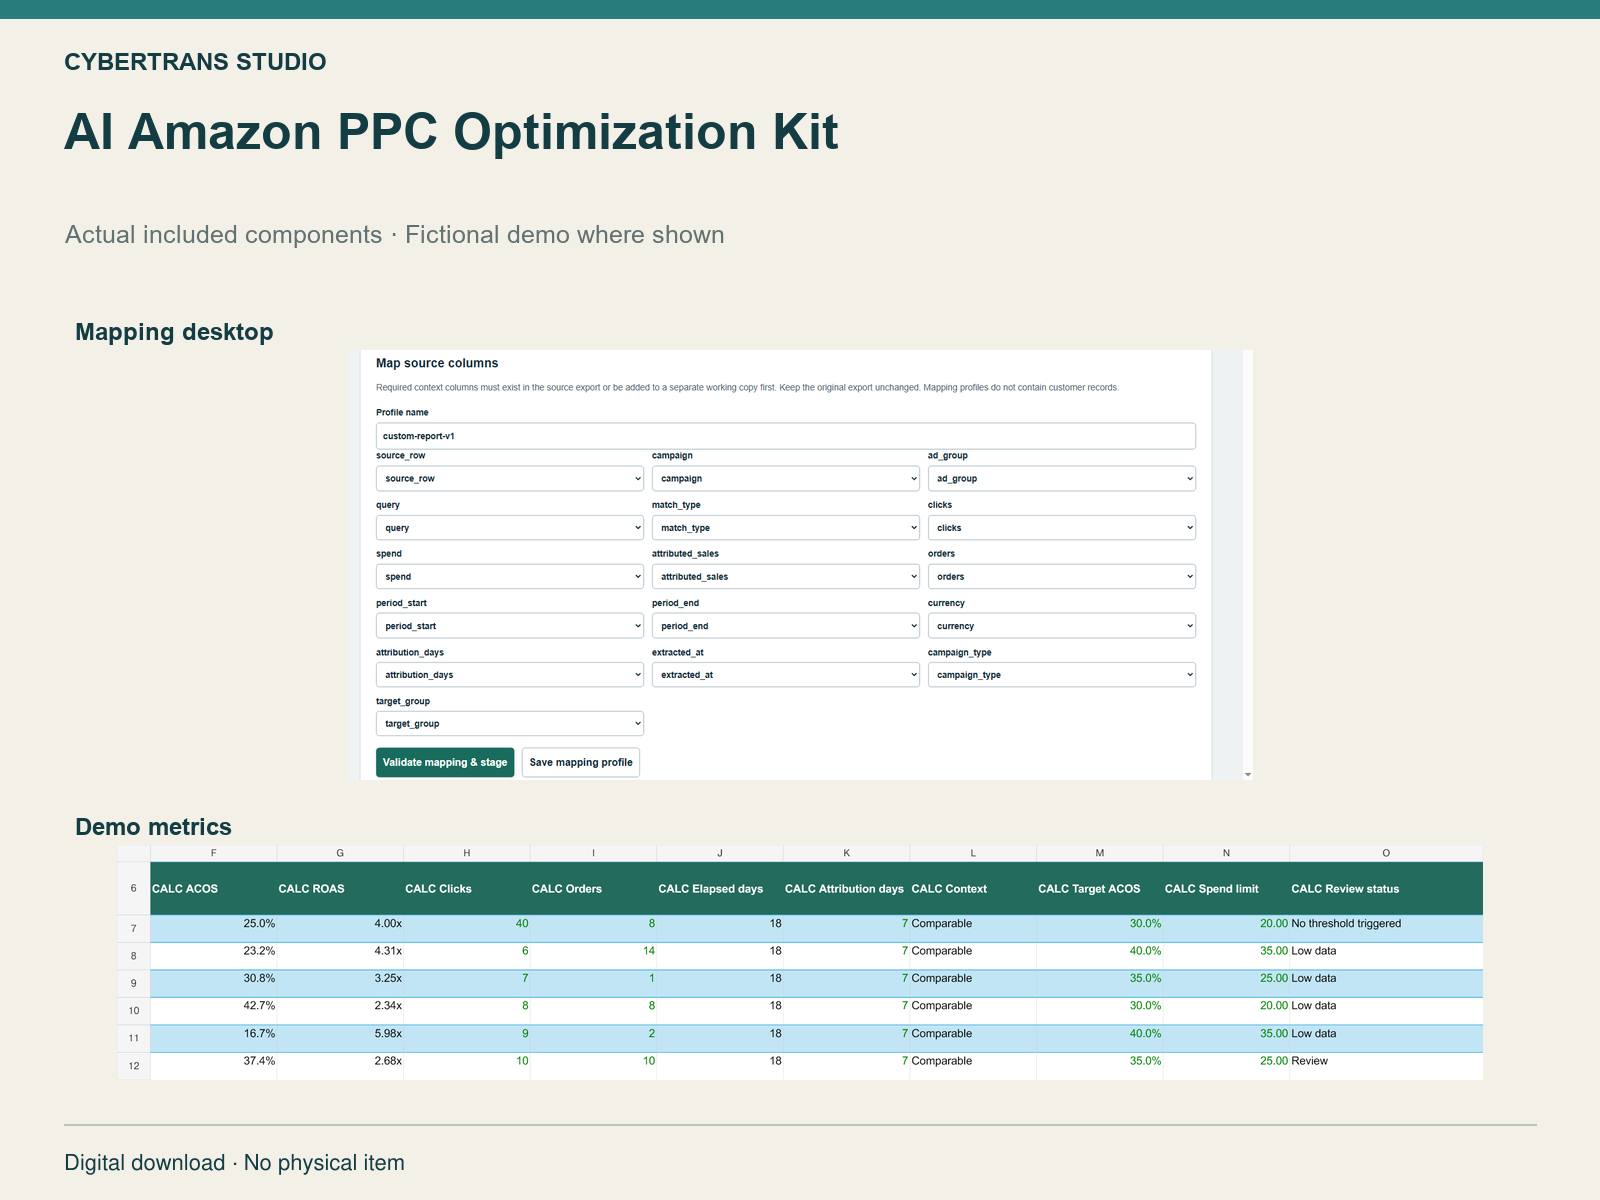Viewport: 1600px width, 1200px height.
Task: Open the extracted_at dropdown
Action: click(x=786, y=675)
